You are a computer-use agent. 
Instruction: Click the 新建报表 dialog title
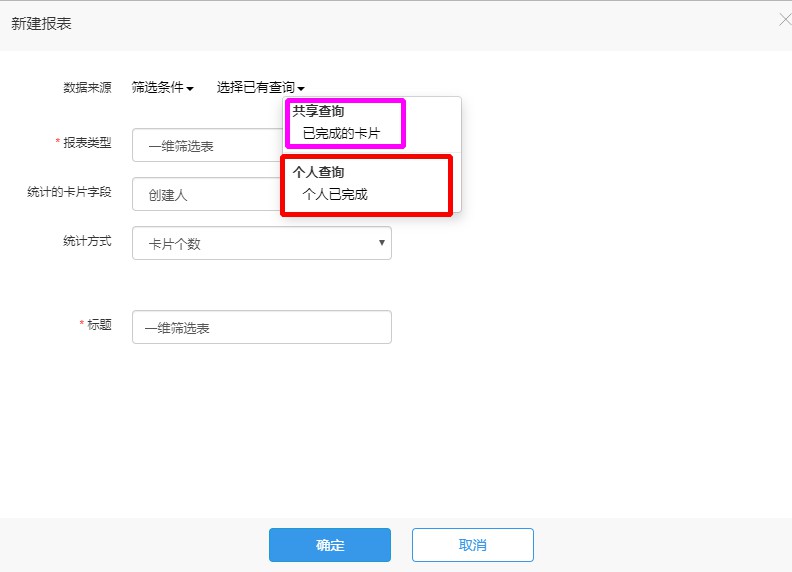tap(41, 24)
